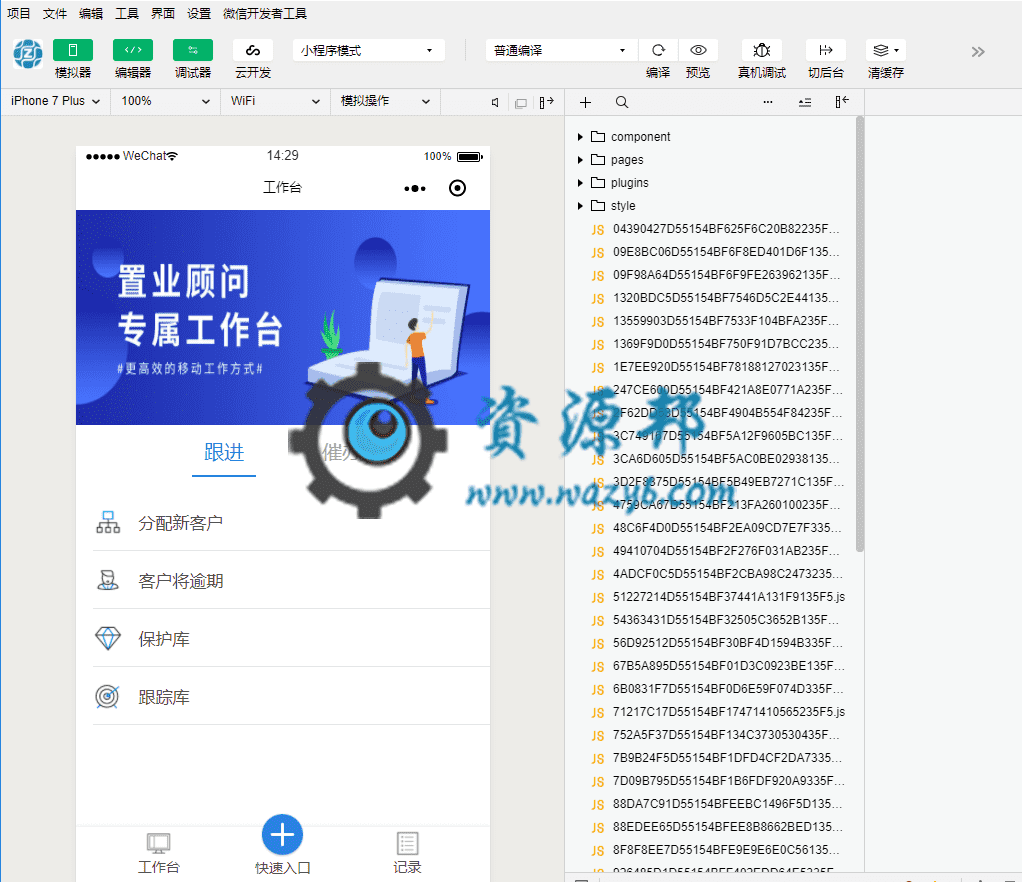Screen dimensions: 1022x882
Task: Toggle the simulator sound speaker icon
Action: click(x=495, y=102)
